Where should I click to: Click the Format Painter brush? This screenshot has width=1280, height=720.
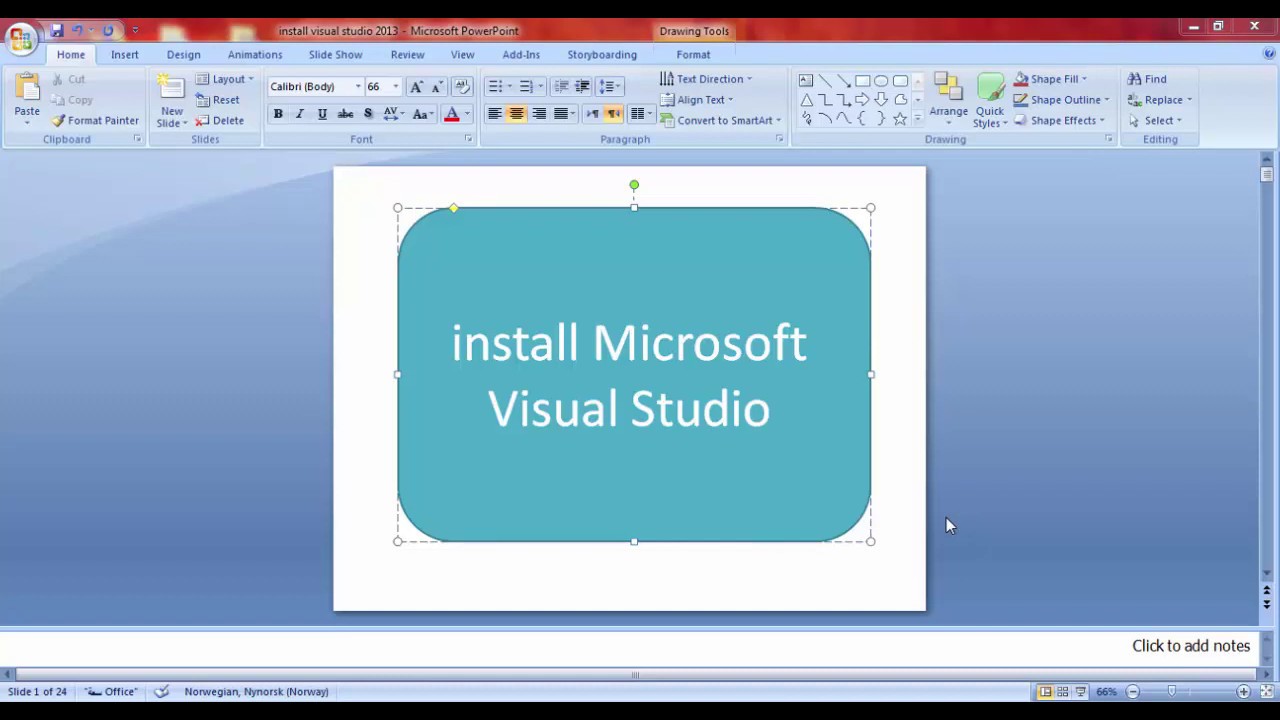coord(95,120)
